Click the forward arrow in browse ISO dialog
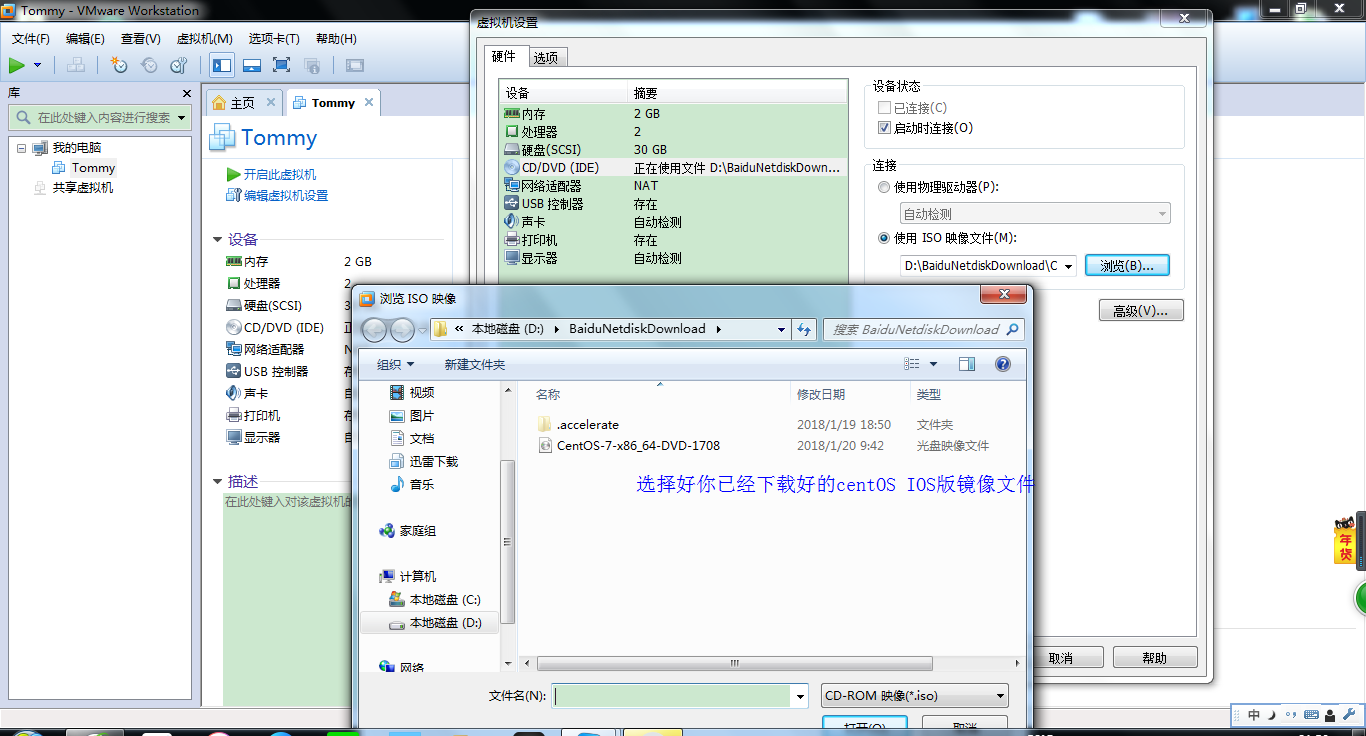1366x736 pixels. click(x=402, y=329)
